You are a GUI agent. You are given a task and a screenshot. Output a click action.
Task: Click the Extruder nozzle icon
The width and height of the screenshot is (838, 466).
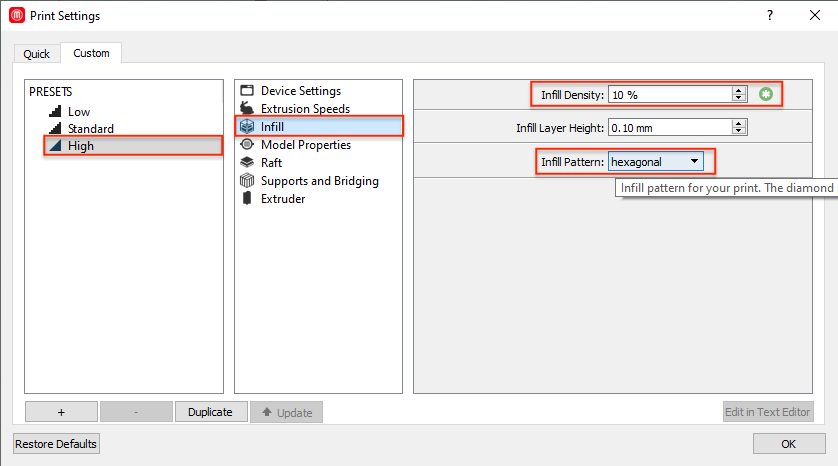pyautogui.click(x=247, y=199)
